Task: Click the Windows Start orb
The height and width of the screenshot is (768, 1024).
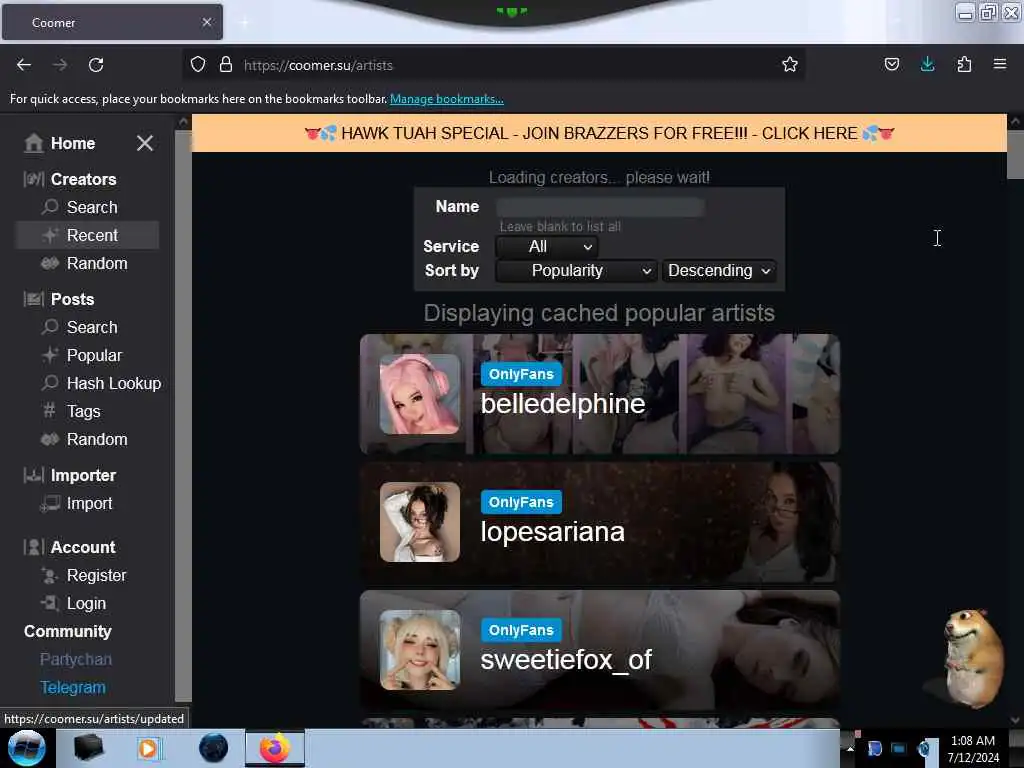Action: (26, 748)
